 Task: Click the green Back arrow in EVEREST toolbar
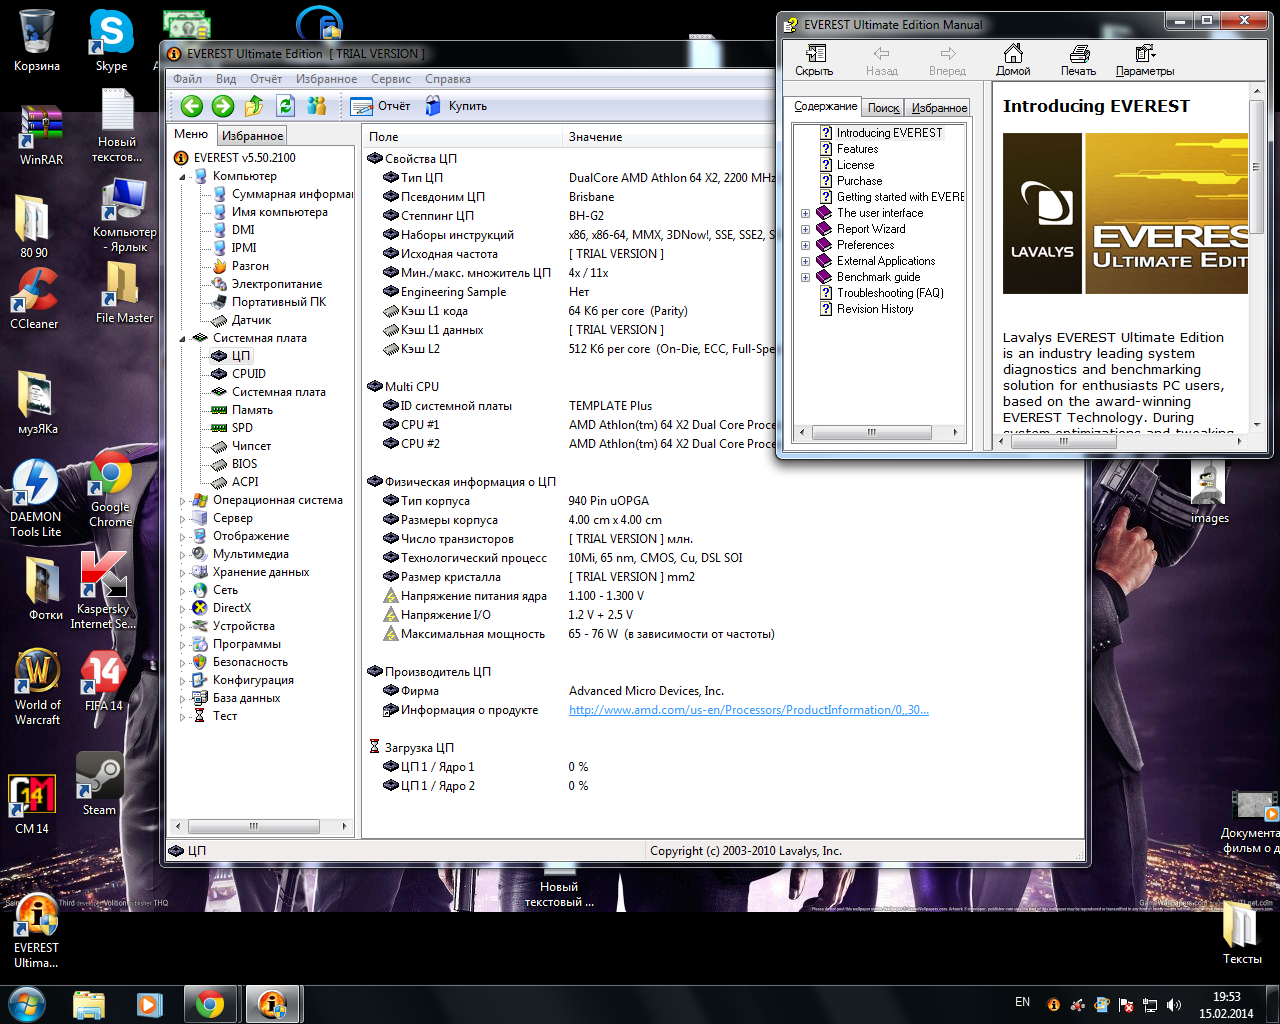coord(192,106)
